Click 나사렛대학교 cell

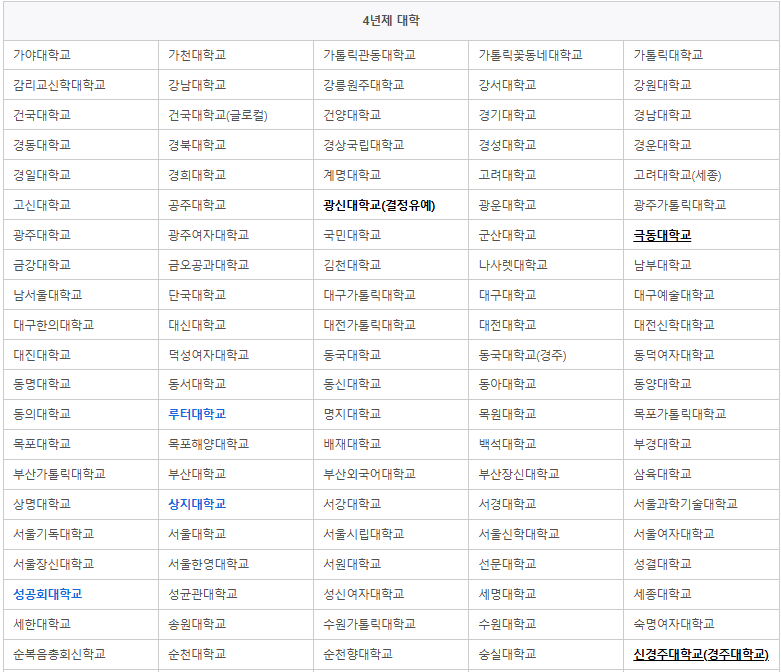pyautogui.click(x=546, y=265)
